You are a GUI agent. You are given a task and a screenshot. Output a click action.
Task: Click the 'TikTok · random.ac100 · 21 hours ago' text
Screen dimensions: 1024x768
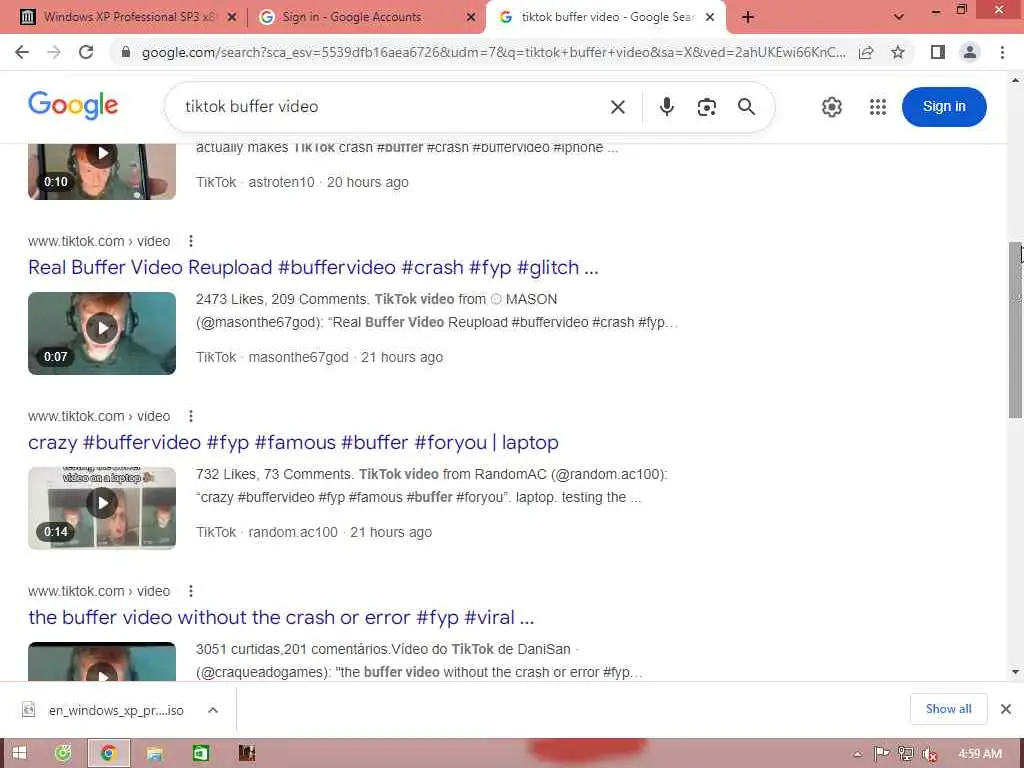point(314,532)
